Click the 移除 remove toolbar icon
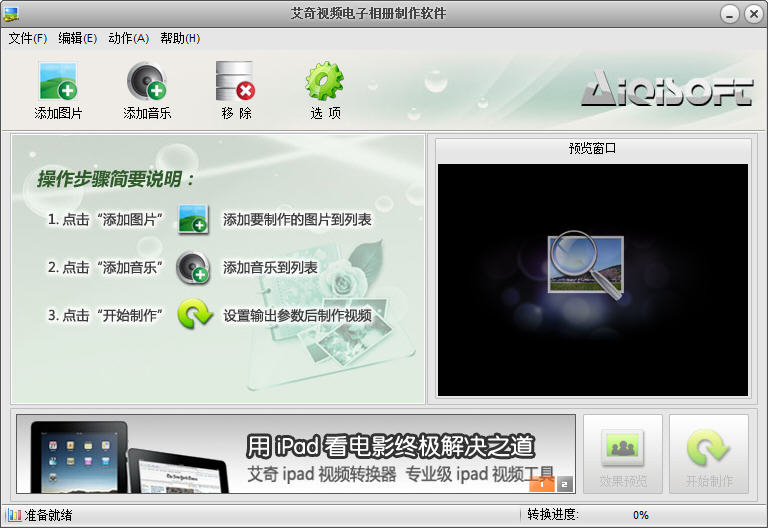Image resolution: width=768 pixels, height=528 pixels. [x=236, y=81]
